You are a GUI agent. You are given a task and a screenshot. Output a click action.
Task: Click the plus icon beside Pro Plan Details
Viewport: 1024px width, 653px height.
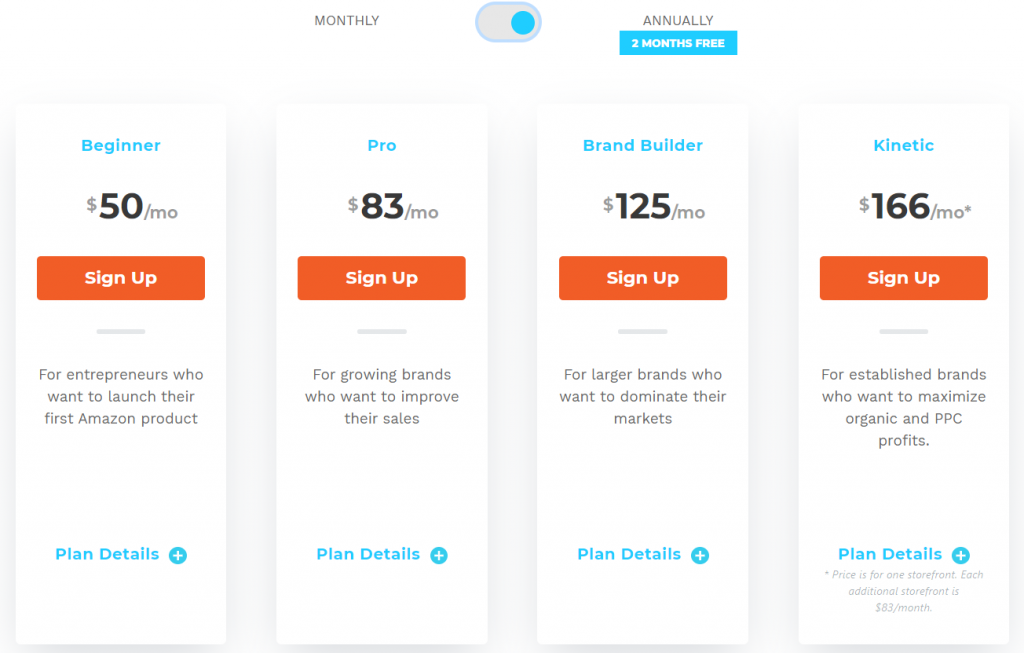tap(439, 555)
